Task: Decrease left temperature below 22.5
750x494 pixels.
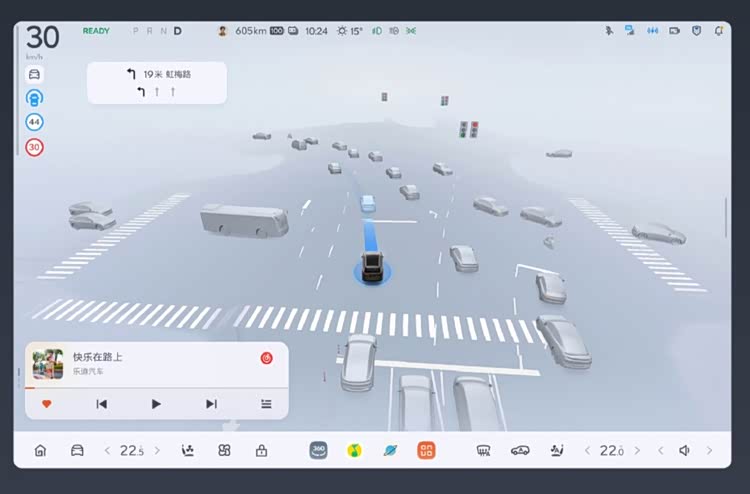Action: point(108,451)
